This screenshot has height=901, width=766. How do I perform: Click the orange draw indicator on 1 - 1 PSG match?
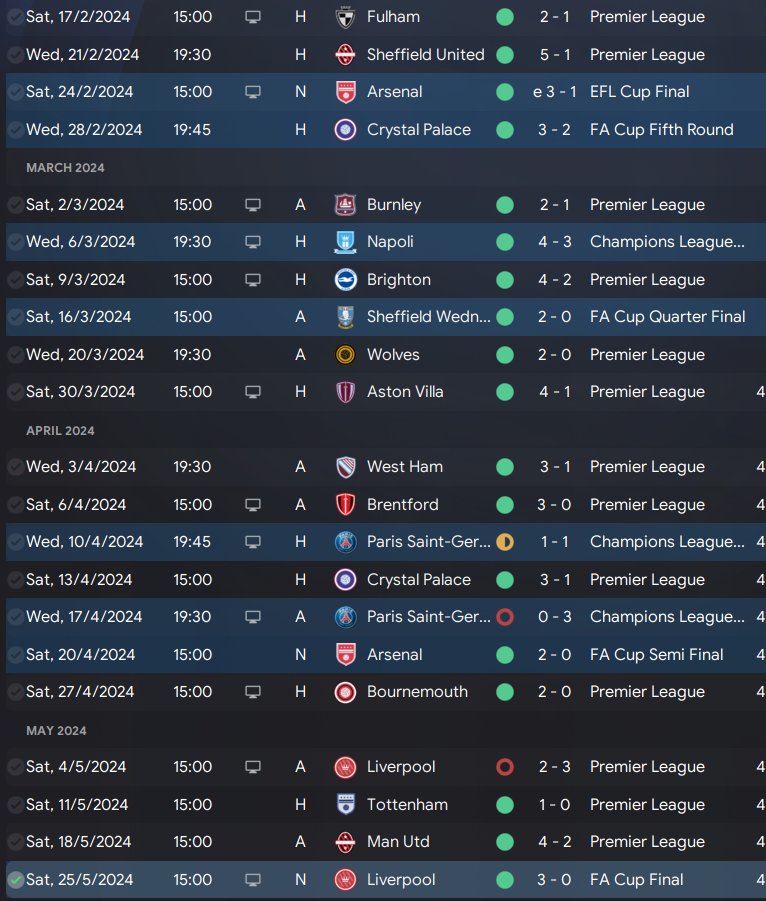505,542
